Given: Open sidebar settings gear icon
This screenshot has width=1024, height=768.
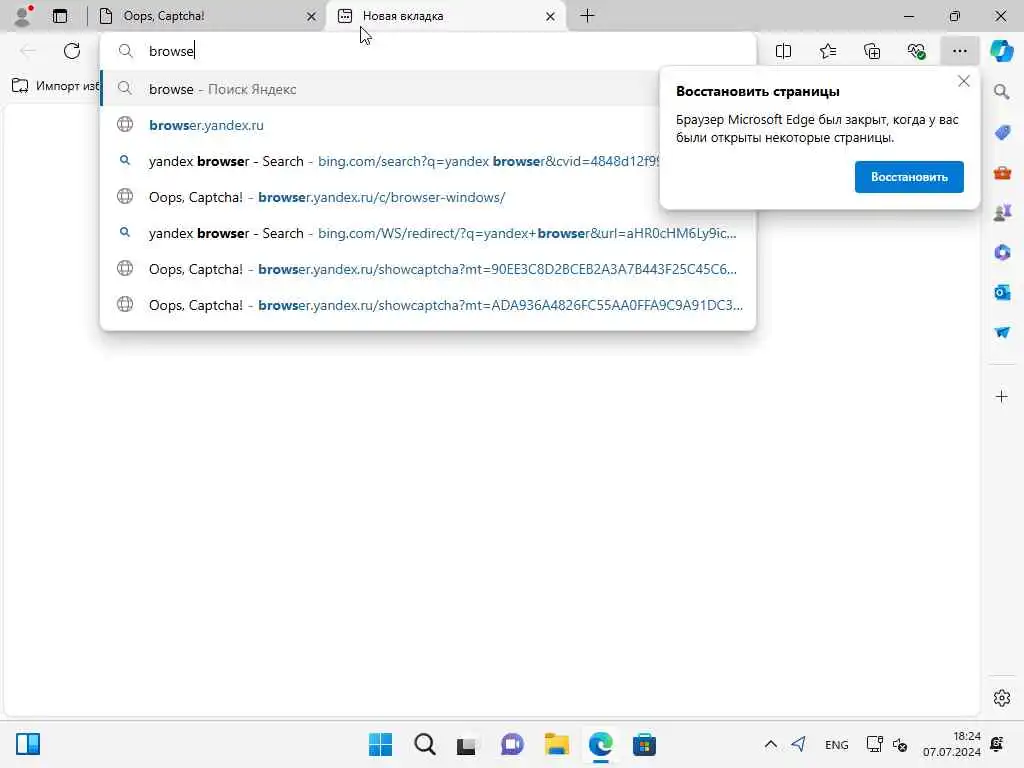Looking at the screenshot, I should (x=1002, y=698).
